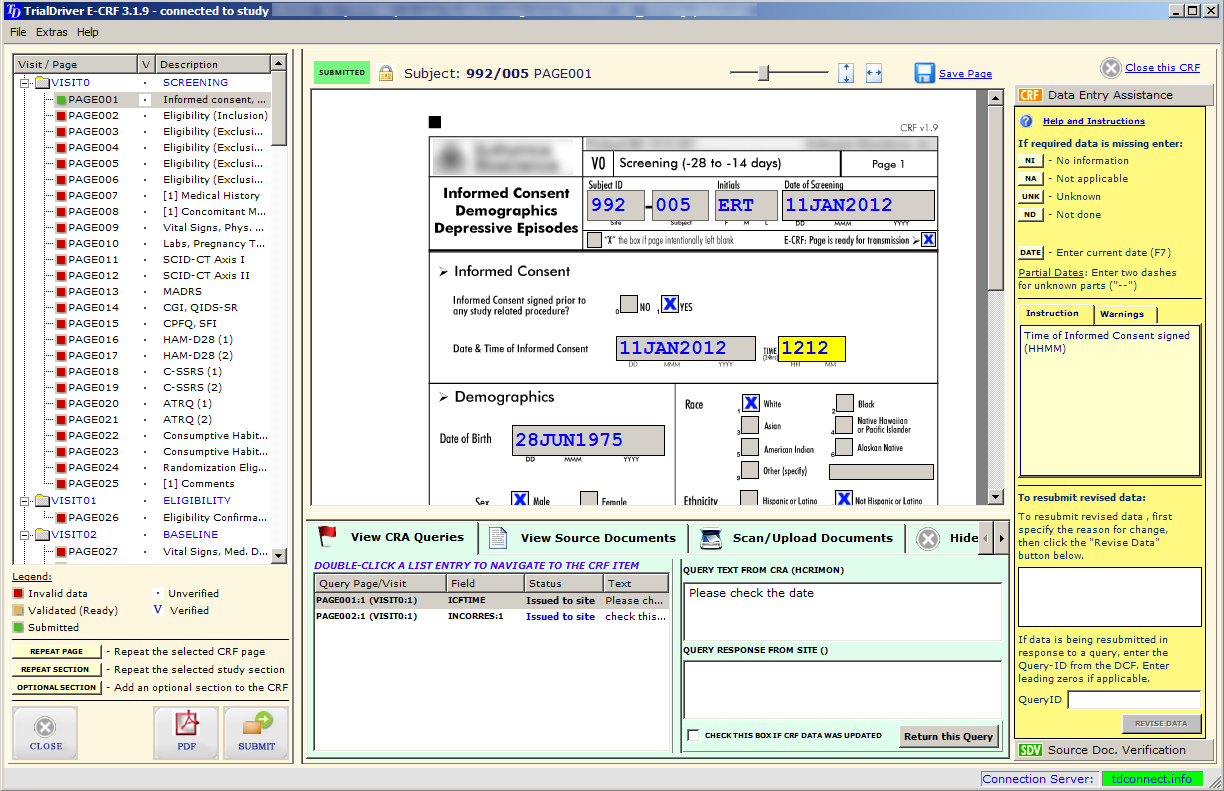Click the round CLOSE button at bottom left
Image resolution: width=1224 pixels, height=791 pixels.
[46, 732]
